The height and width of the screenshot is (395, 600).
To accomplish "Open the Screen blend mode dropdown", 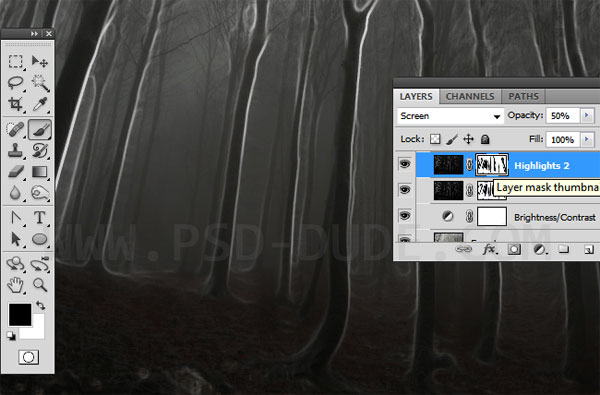I will point(450,116).
